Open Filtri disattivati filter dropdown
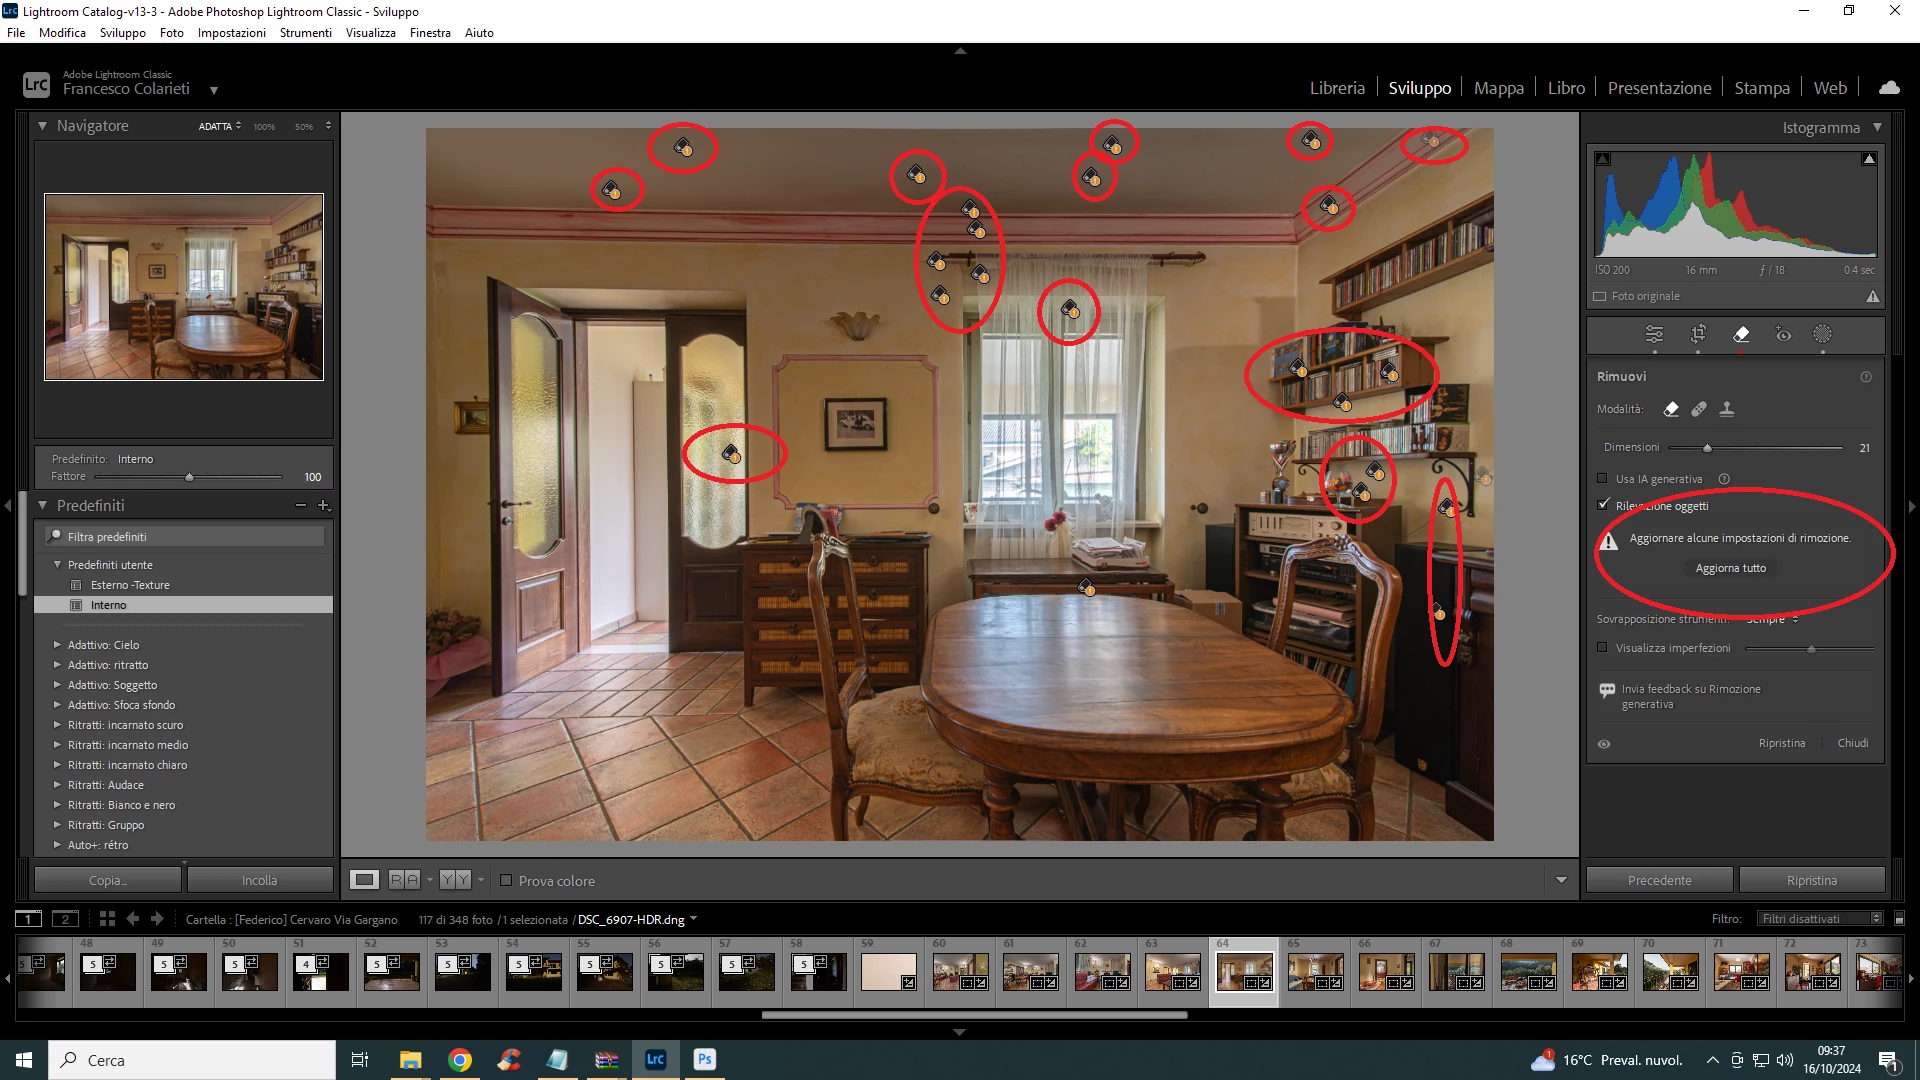The image size is (1920, 1080). (1819, 919)
